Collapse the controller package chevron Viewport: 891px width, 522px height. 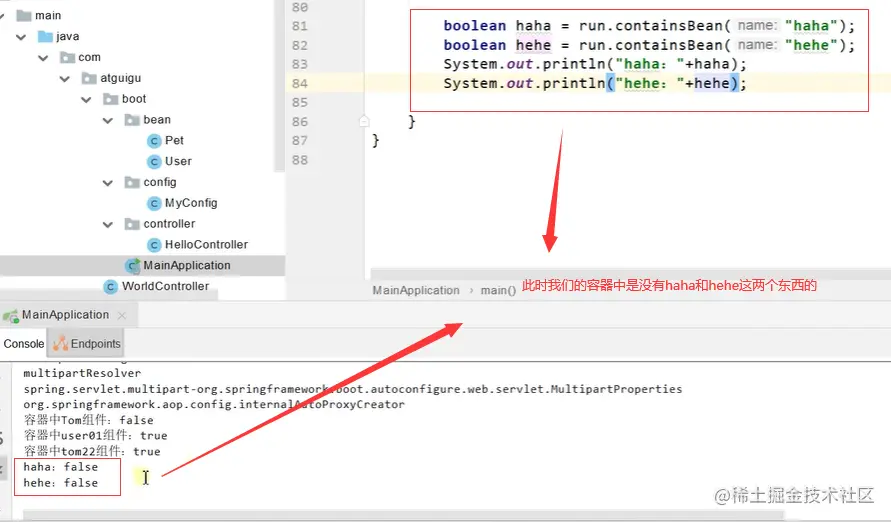tap(108, 224)
